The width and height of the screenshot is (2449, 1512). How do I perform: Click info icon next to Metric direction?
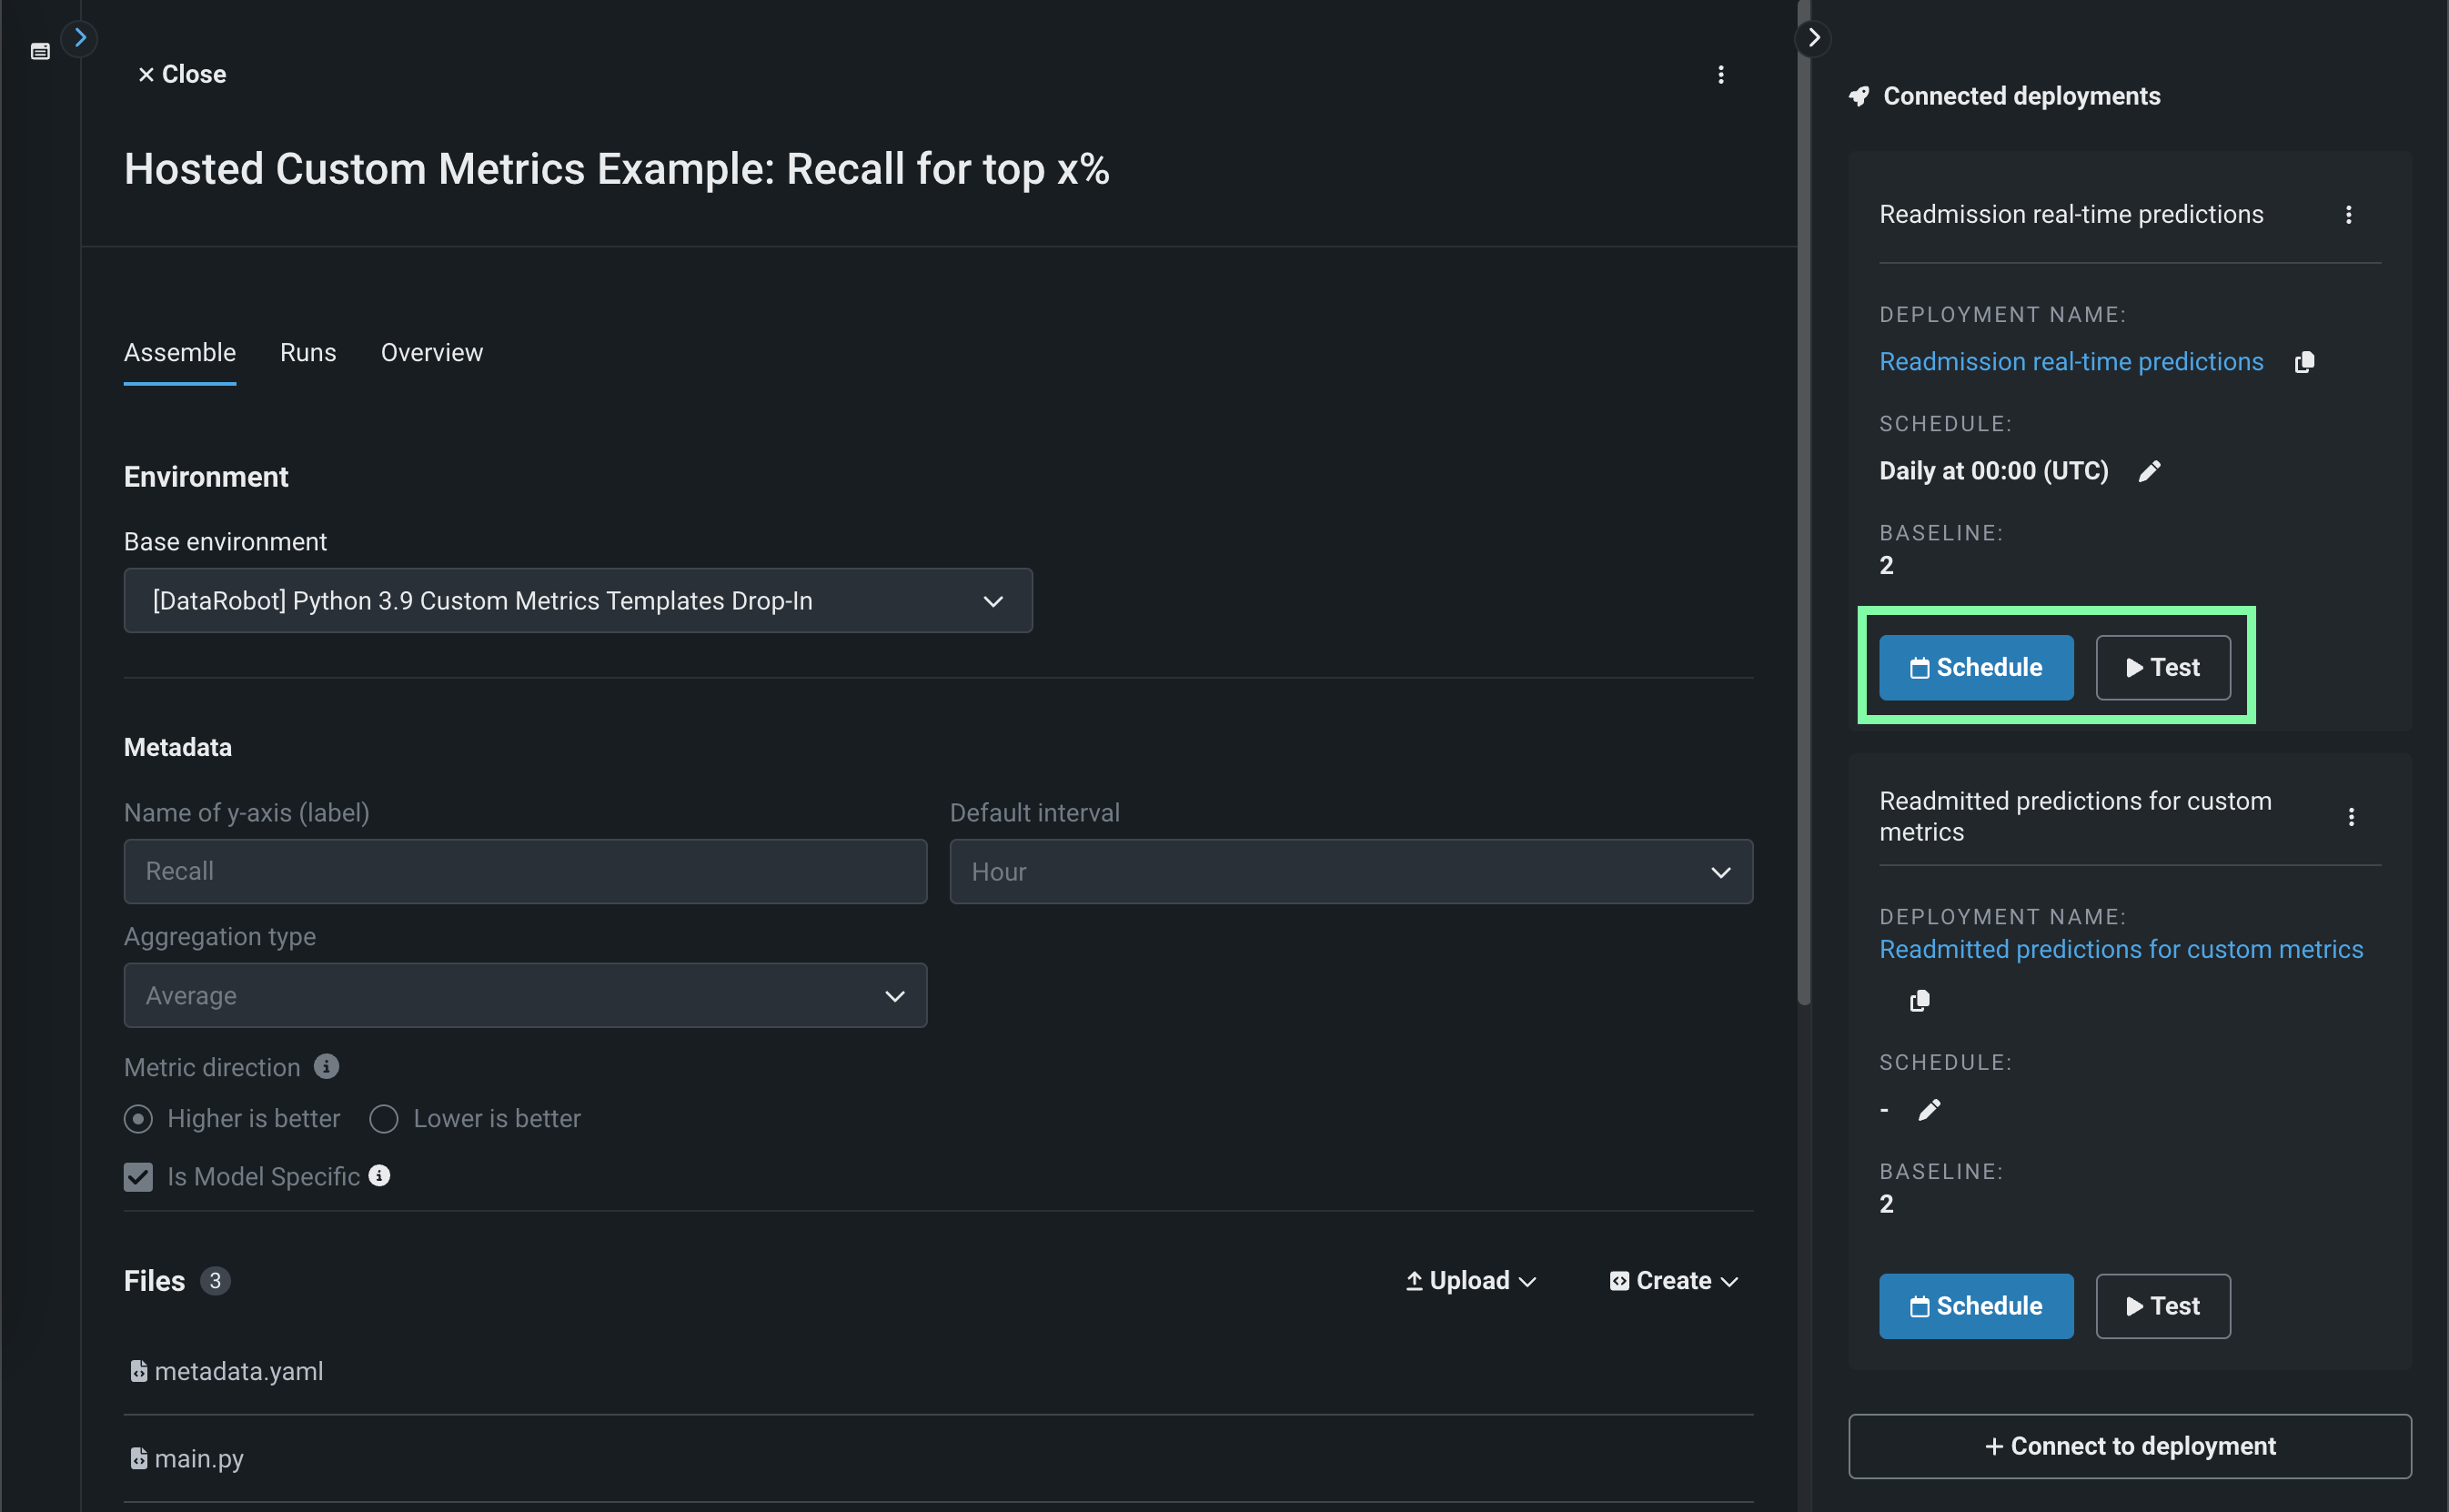[x=326, y=1066]
